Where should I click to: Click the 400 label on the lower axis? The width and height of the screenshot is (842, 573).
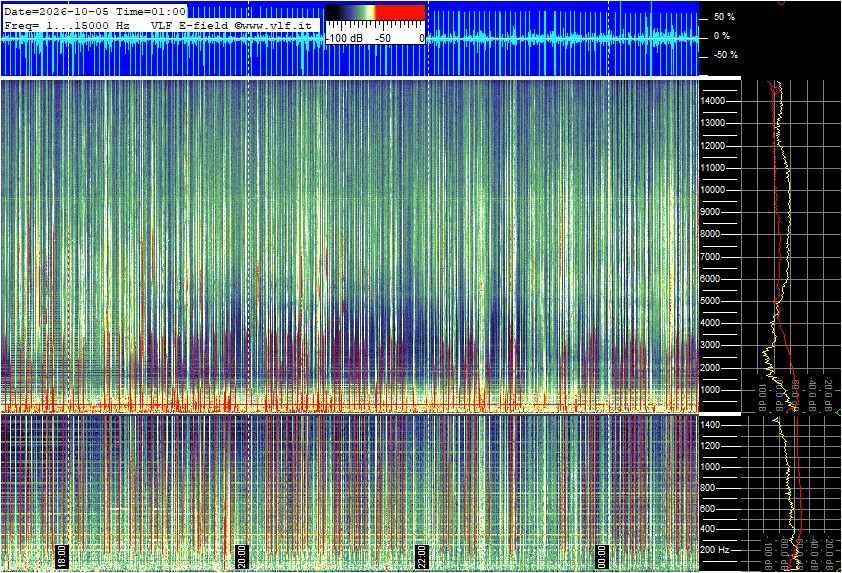coord(708,529)
